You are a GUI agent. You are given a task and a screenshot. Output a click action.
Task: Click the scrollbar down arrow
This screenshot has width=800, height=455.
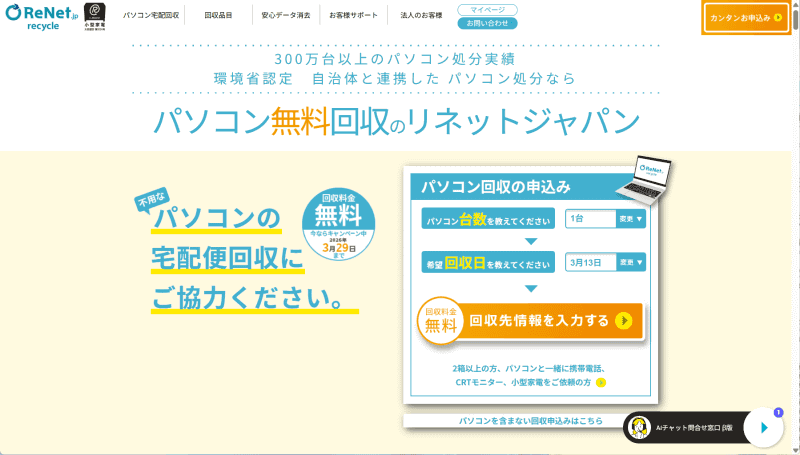click(x=795, y=449)
